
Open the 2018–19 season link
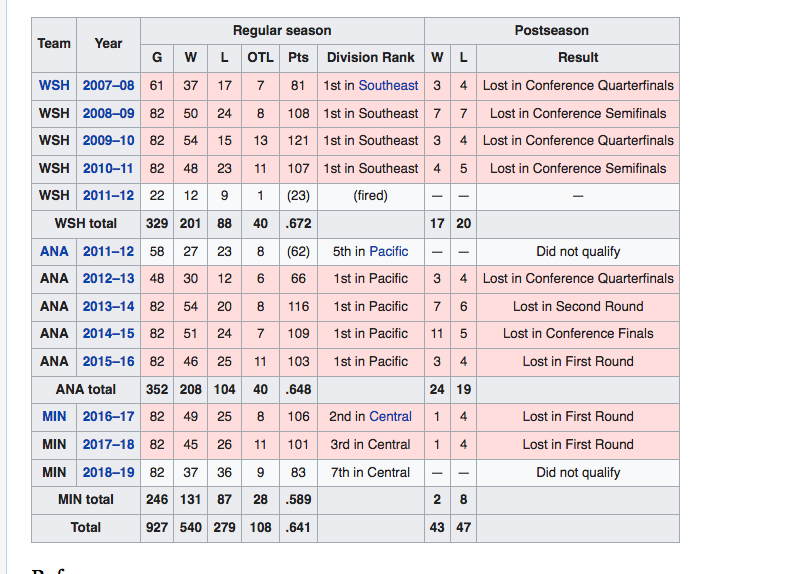pos(108,472)
